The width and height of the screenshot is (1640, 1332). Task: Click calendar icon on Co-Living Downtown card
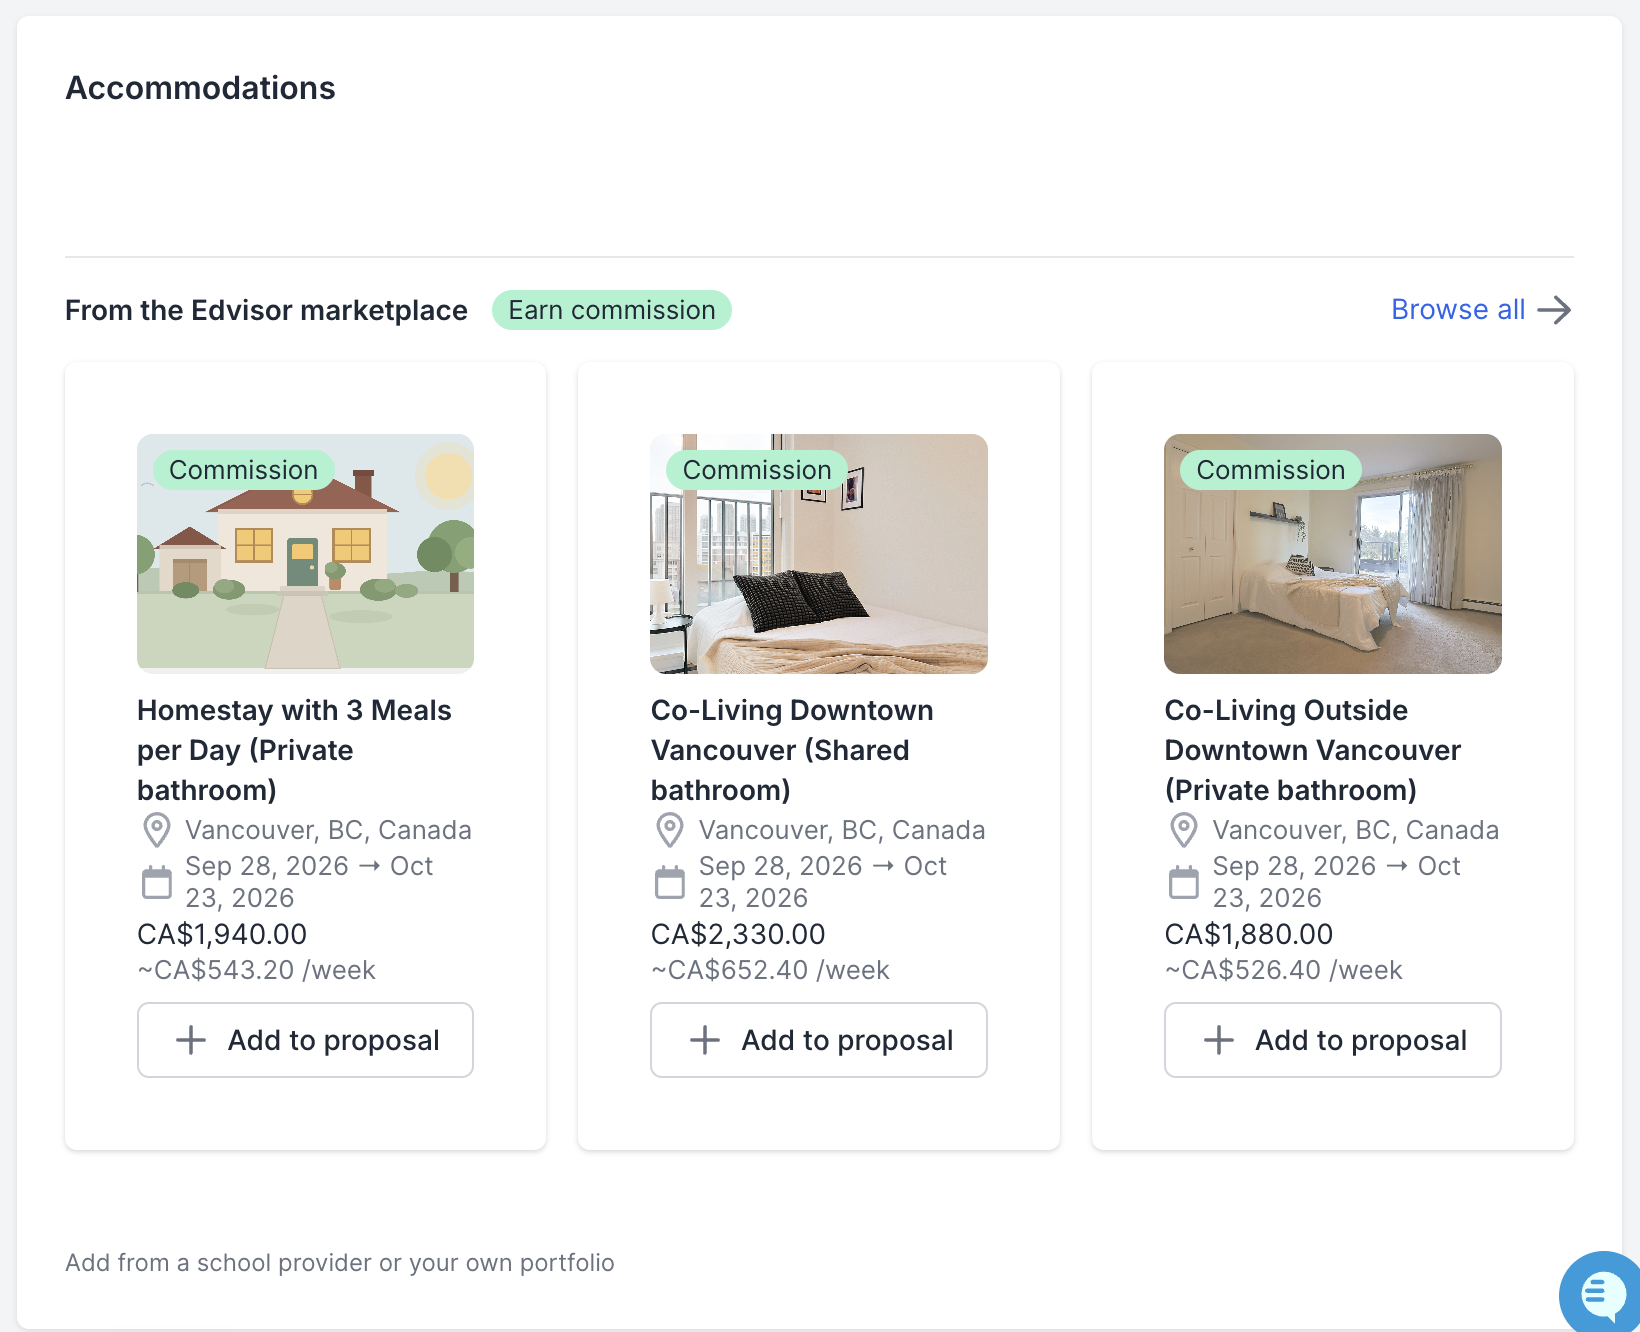(670, 882)
